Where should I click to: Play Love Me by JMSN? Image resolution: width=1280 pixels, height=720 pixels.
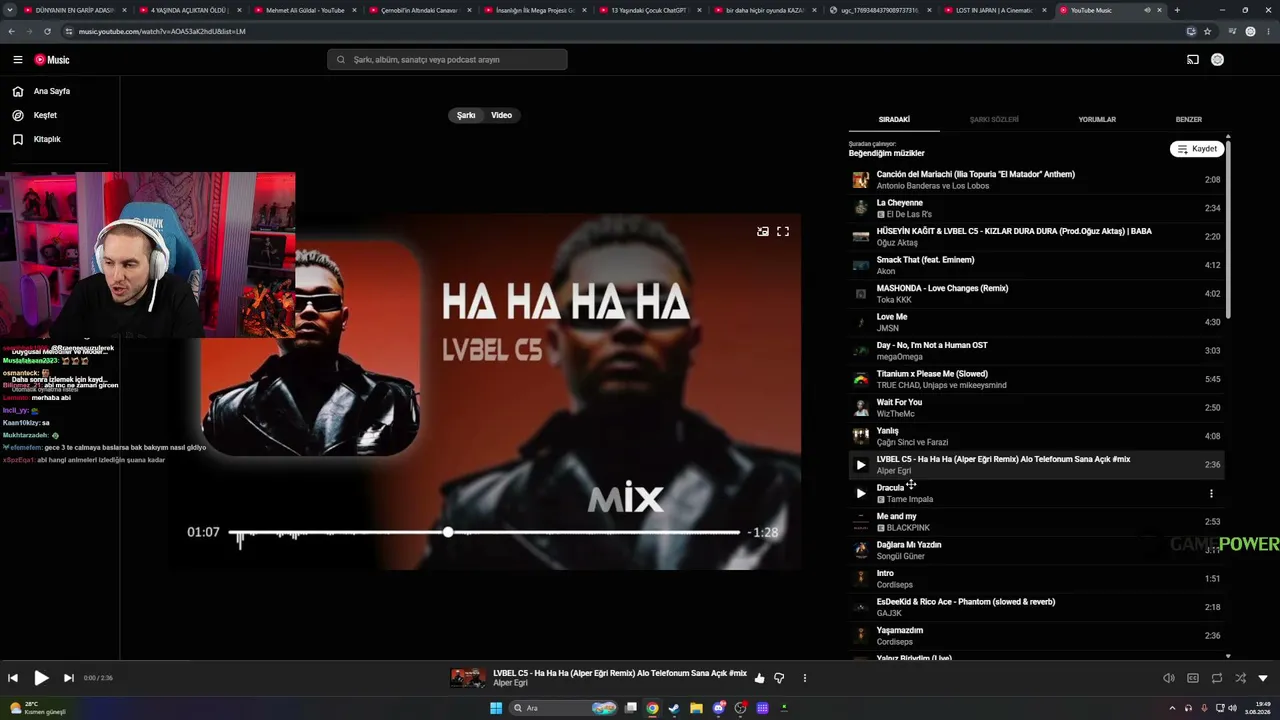click(1036, 322)
